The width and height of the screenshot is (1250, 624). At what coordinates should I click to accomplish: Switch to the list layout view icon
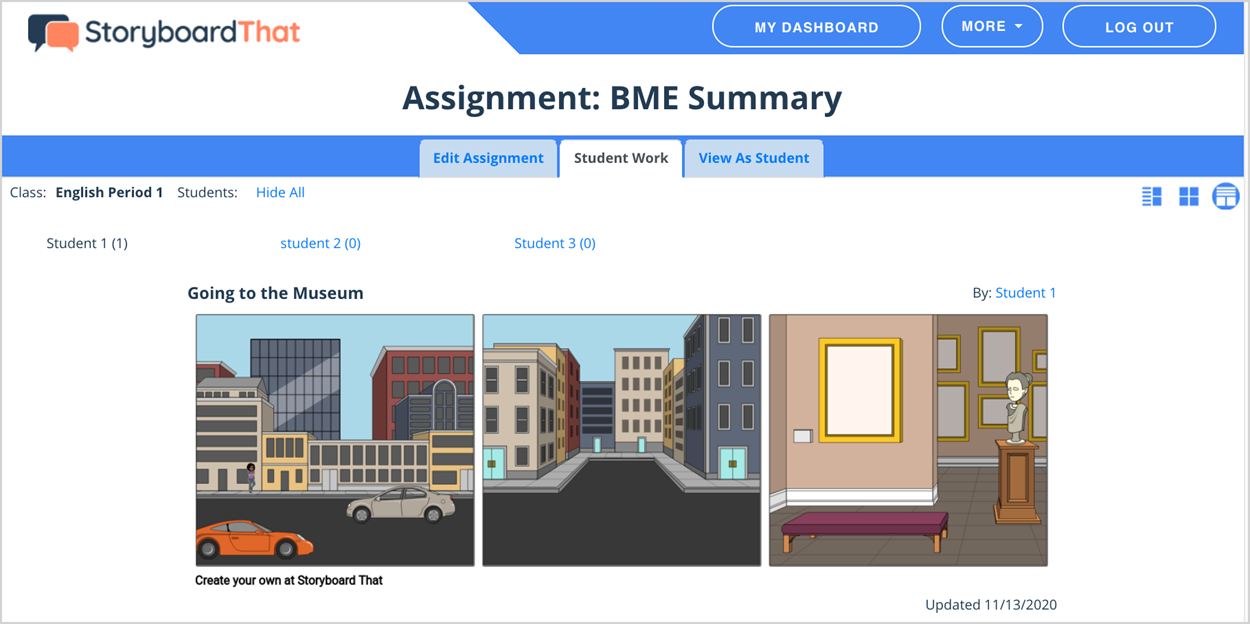[x=1152, y=197]
